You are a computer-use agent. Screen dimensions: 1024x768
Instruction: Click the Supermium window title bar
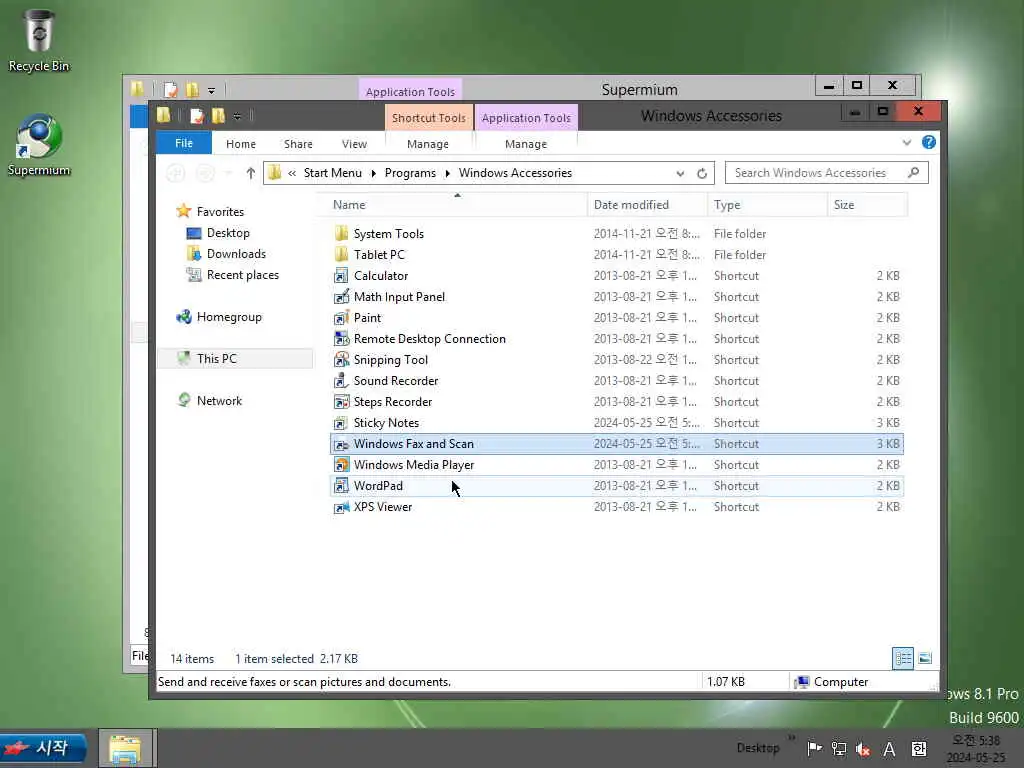640,89
